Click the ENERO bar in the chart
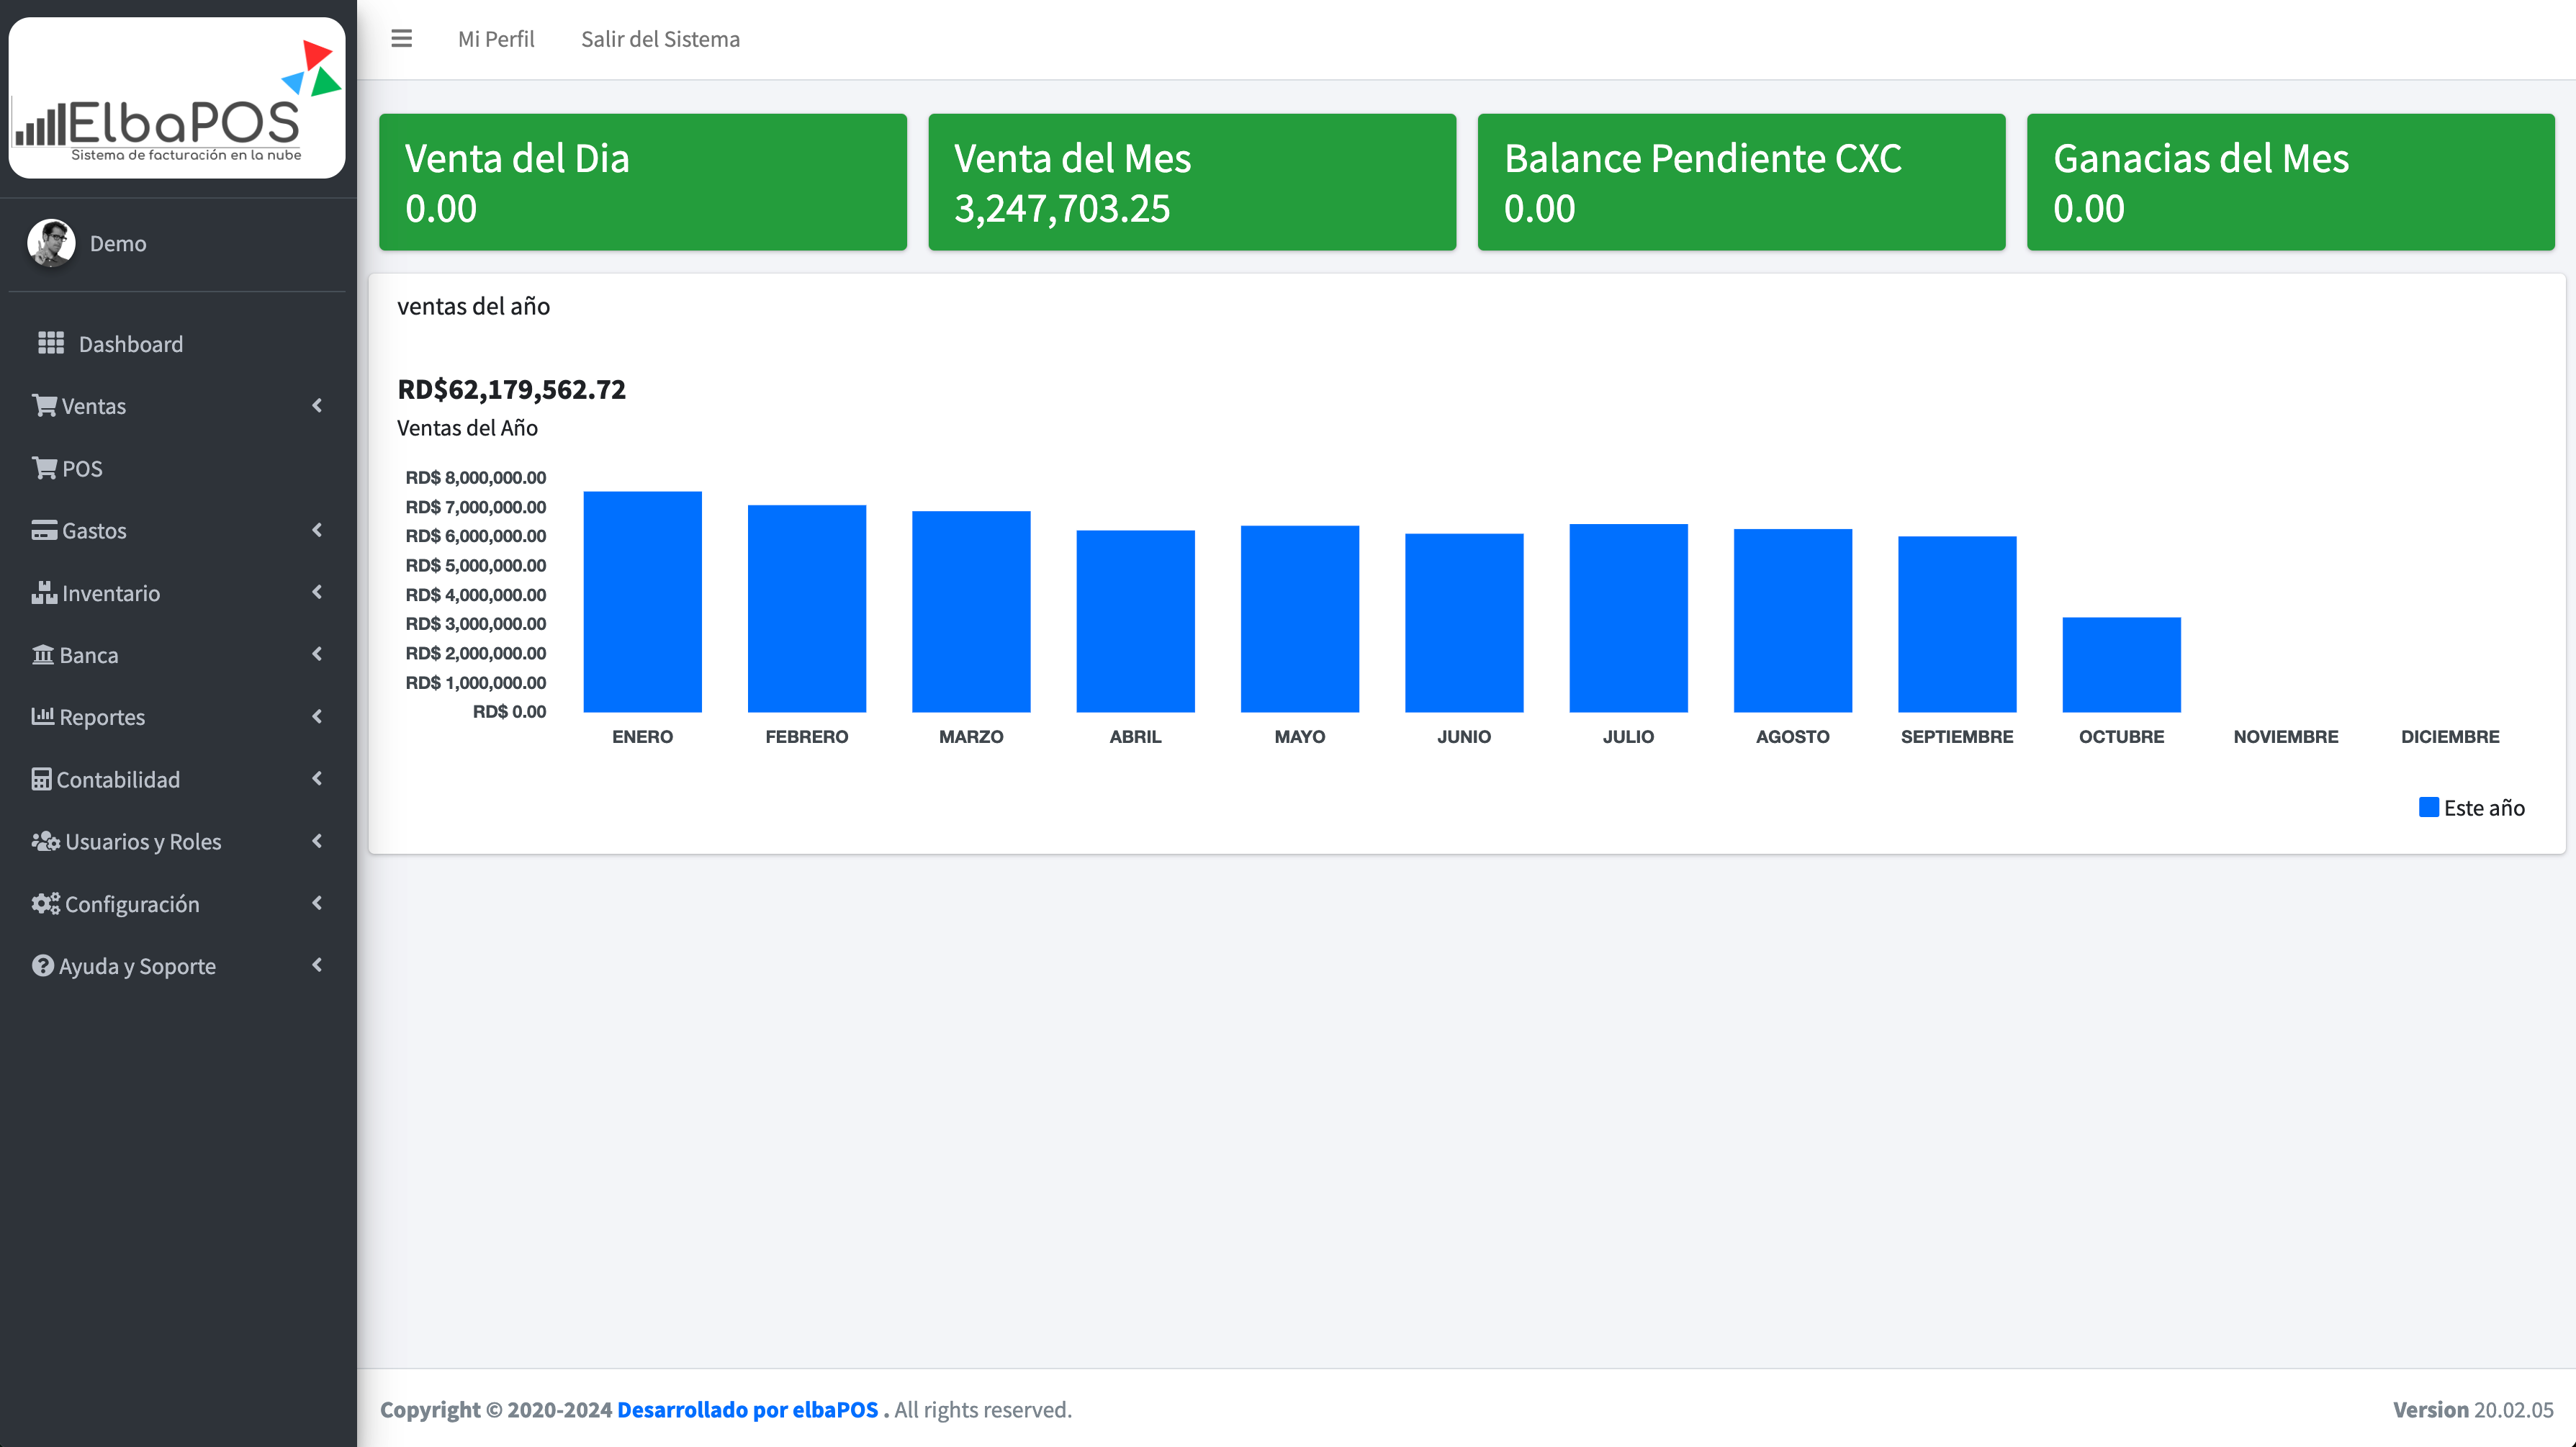The height and width of the screenshot is (1447, 2576). (x=642, y=601)
